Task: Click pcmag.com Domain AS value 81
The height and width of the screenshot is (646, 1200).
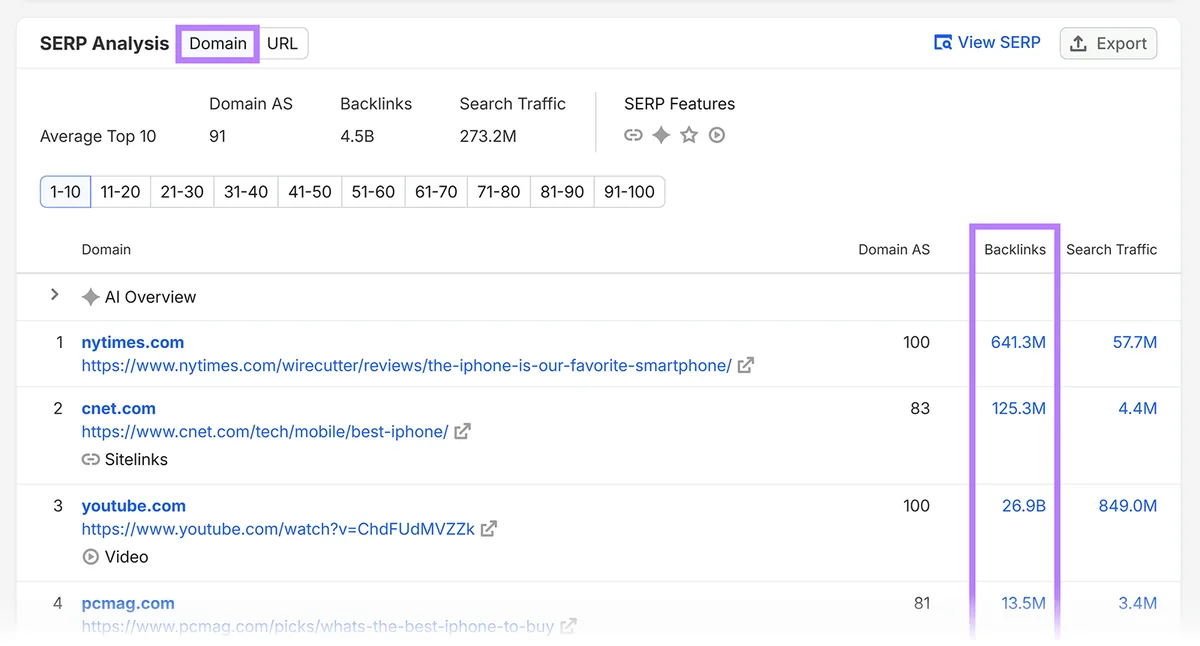Action: click(921, 603)
